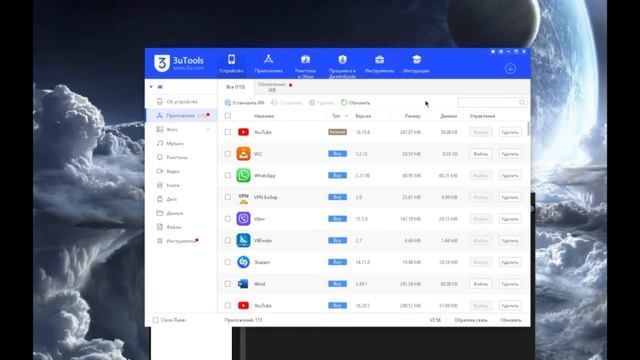Click Файлы button in VLC row
This screenshot has width=640, height=360.
480,154
